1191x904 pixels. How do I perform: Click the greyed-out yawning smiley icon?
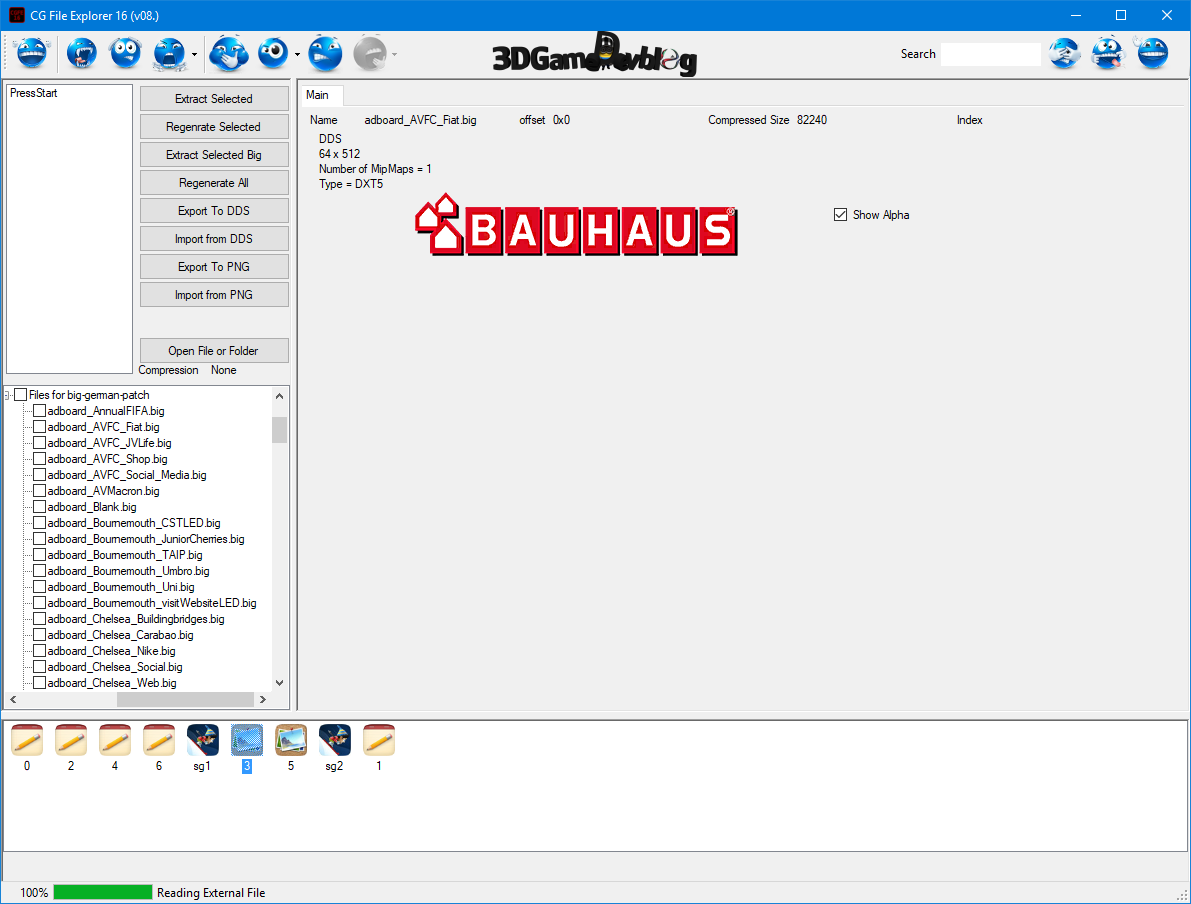click(371, 54)
